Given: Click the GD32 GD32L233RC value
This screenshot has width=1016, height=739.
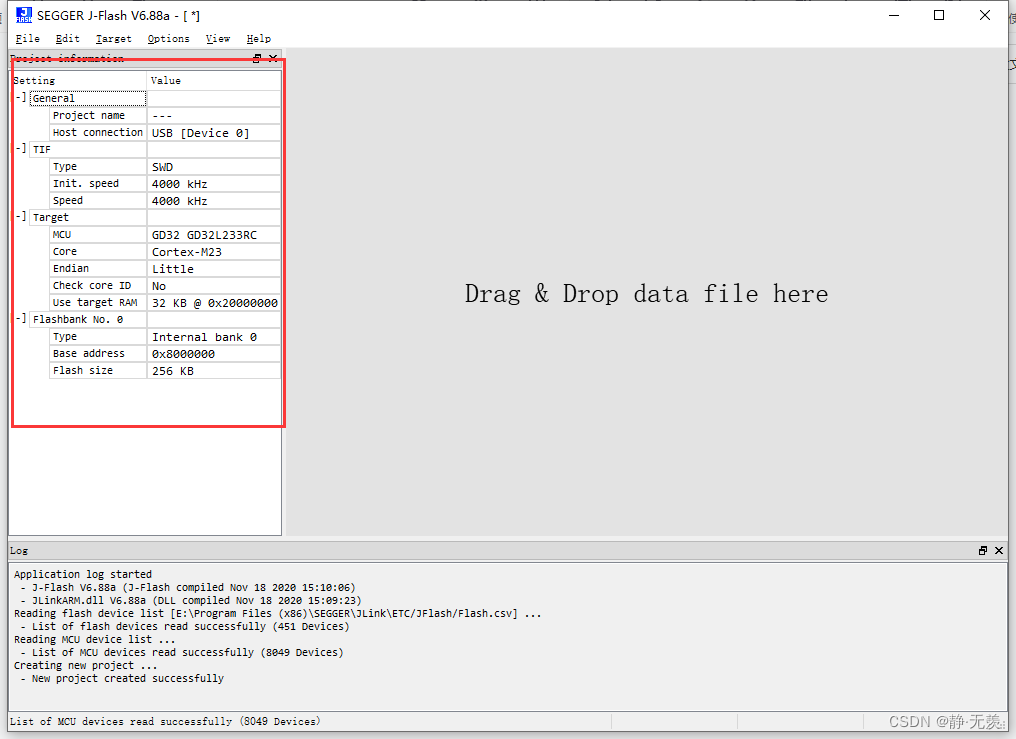Looking at the screenshot, I should pos(214,235).
